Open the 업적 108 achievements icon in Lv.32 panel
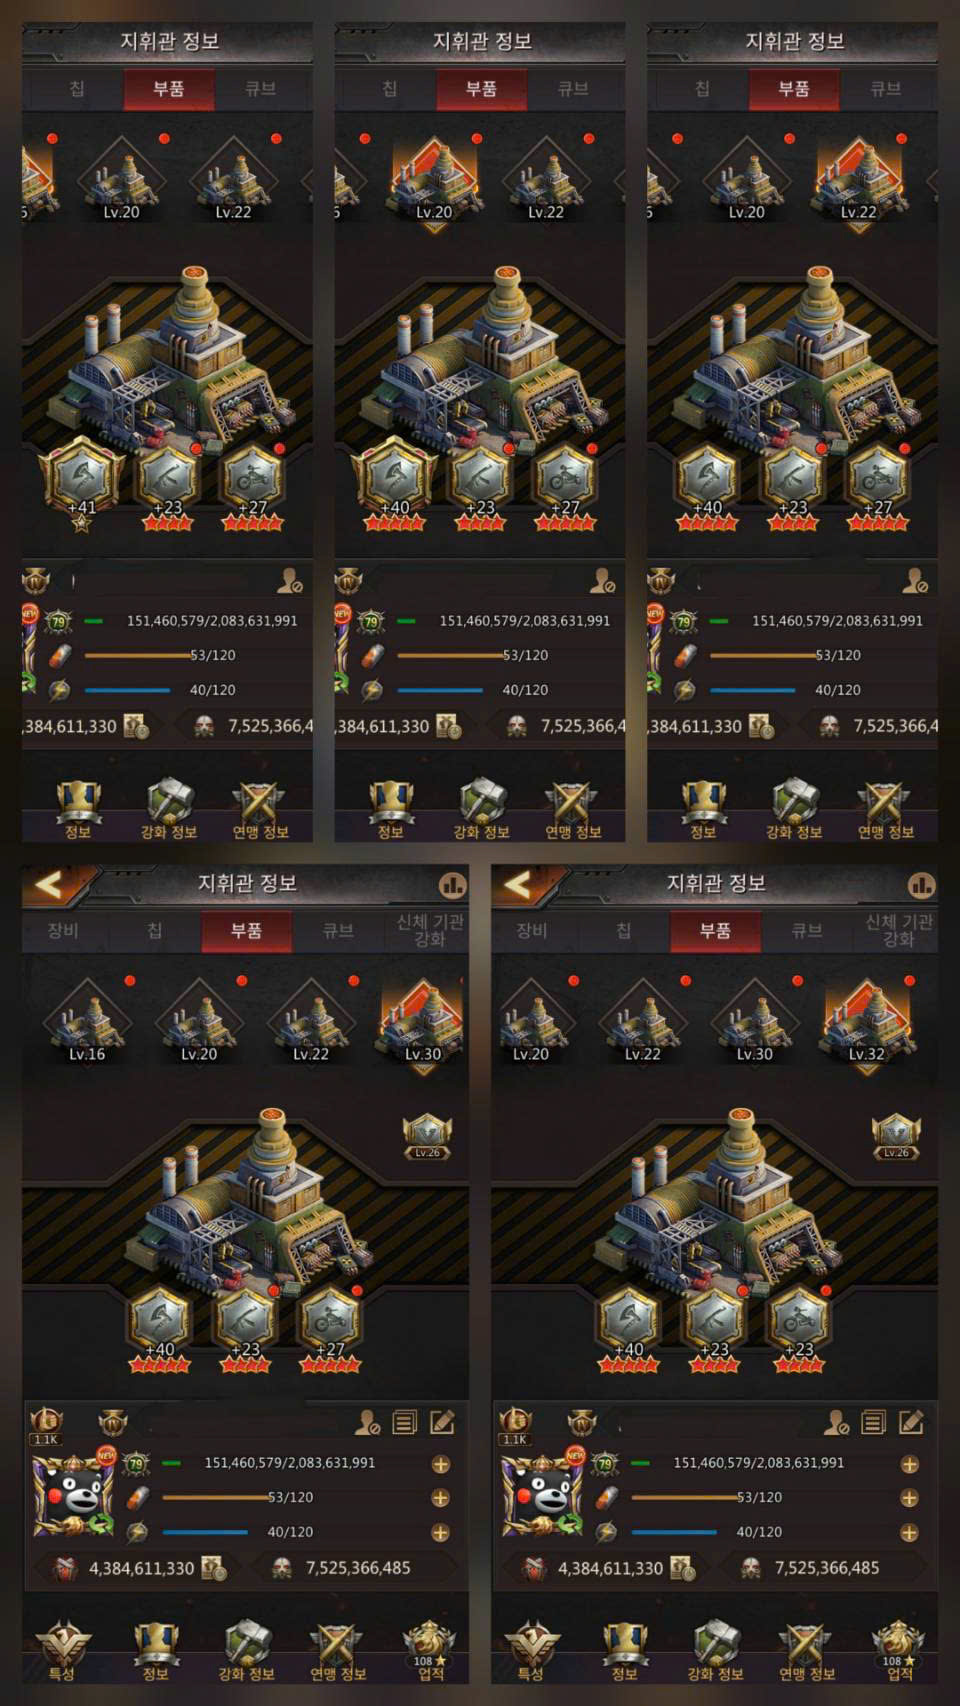The height and width of the screenshot is (1706, 960). pyautogui.click(x=898, y=1650)
